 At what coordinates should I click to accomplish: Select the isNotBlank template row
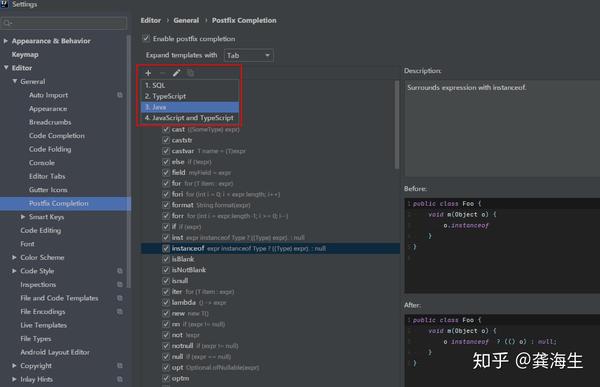(271, 270)
